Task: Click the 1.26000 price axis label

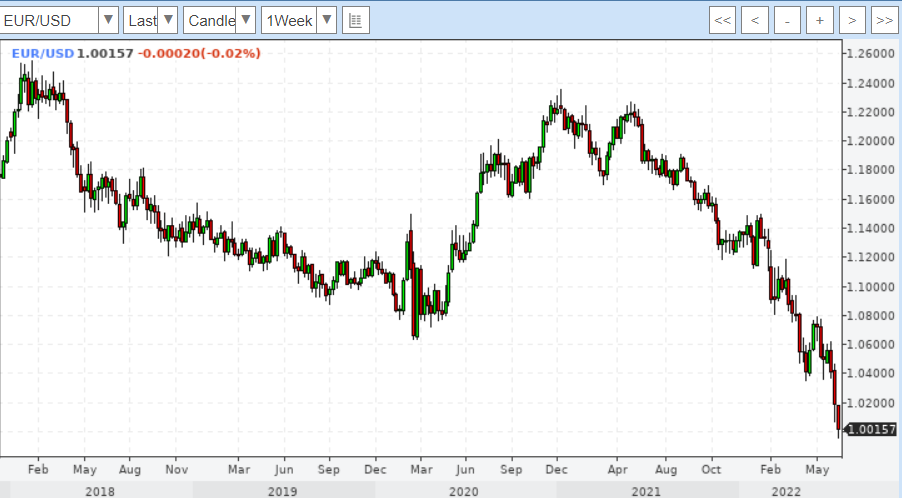Action: click(x=872, y=53)
